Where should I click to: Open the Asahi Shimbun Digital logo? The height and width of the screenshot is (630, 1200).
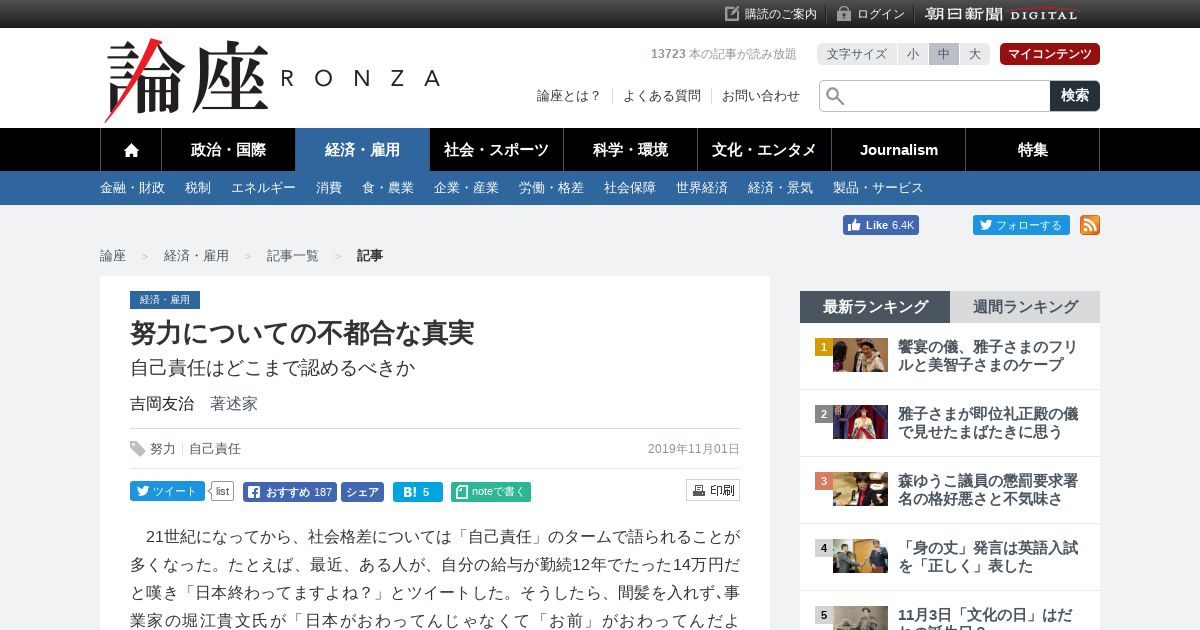click(x=1001, y=14)
